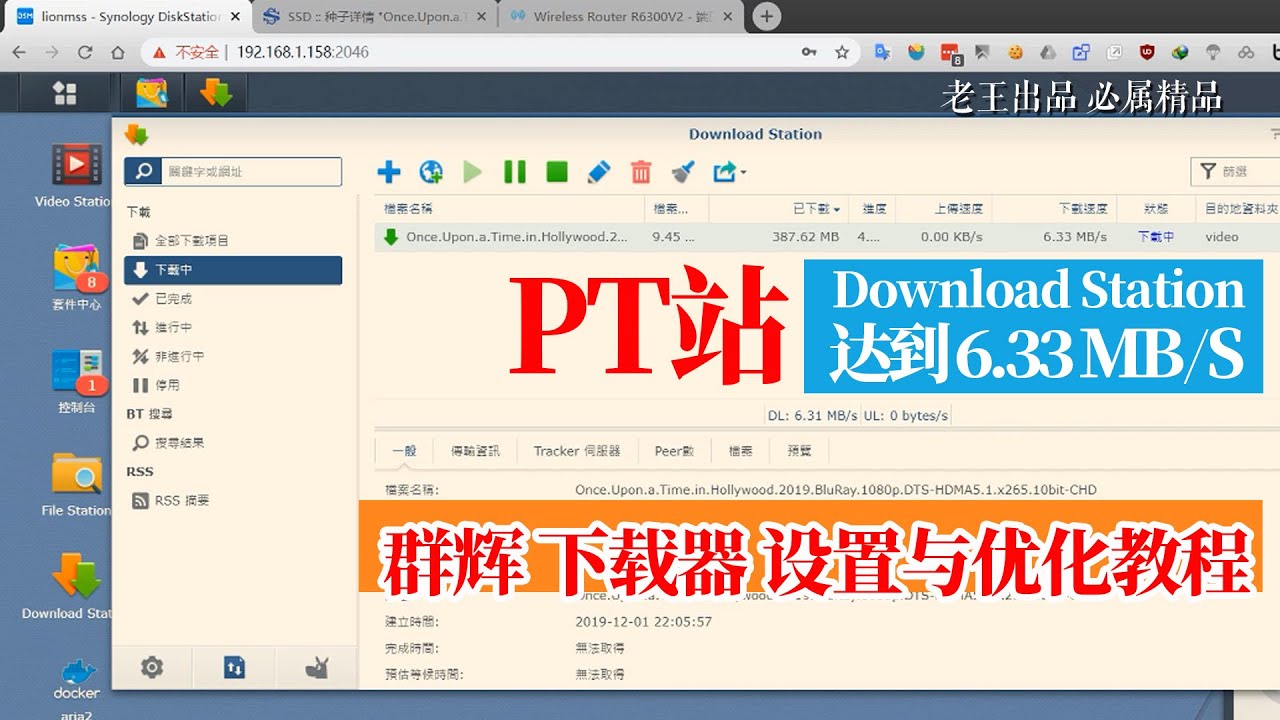1280x720 pixels.
Task: Switch to the 預覽 tab
Action: click(800, 451)
